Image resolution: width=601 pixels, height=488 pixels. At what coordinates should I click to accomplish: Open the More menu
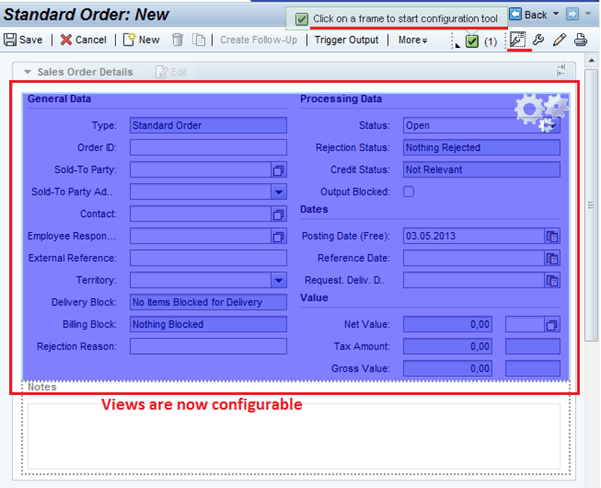412,40
